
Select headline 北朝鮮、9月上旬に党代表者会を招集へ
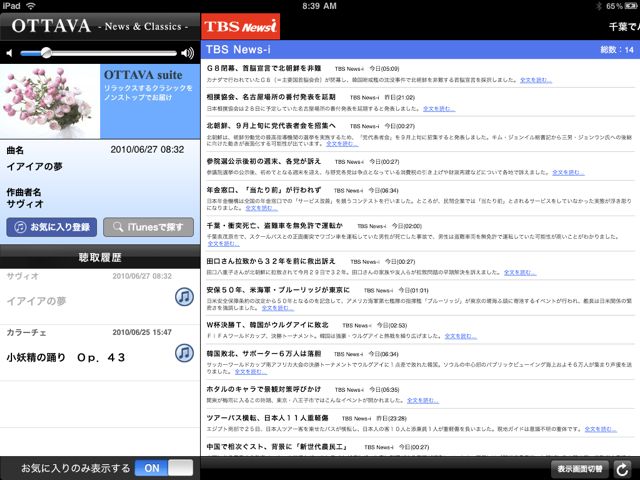pos(271,126)
